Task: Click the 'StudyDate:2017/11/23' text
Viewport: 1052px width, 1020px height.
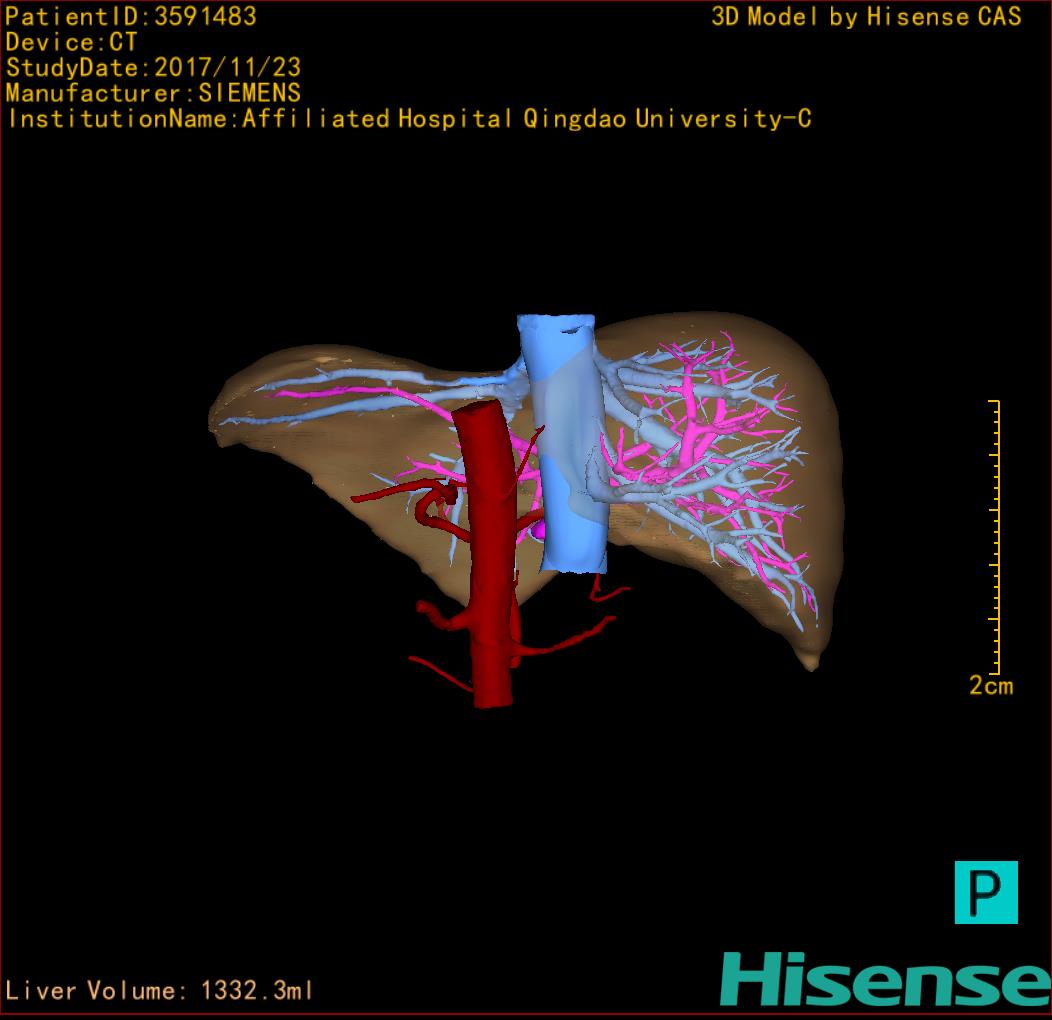Action: pyautogui.click(x=154, y=67)
